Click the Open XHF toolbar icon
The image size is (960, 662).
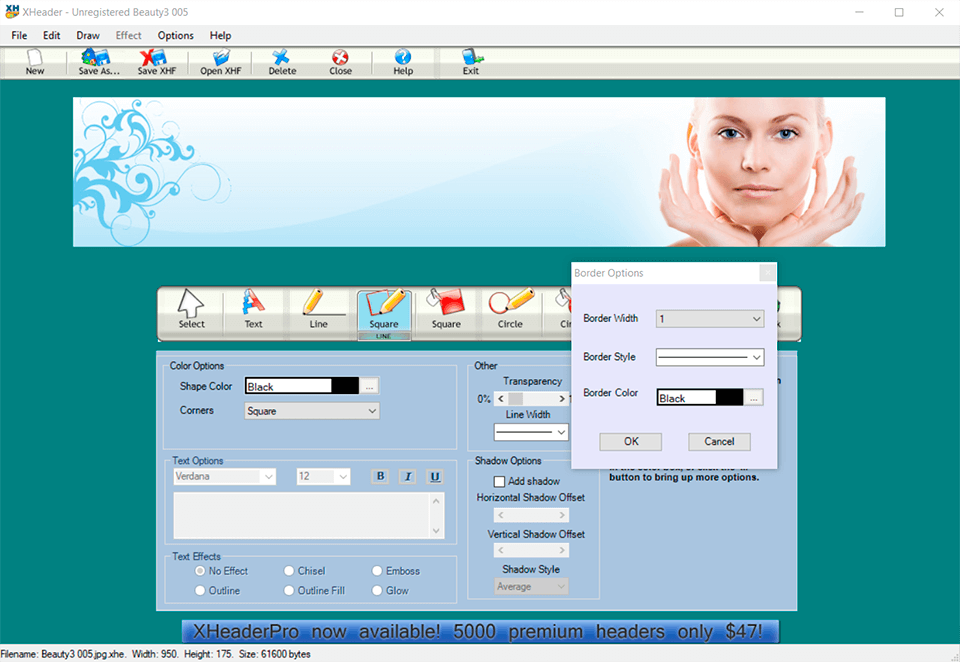tap(220, 62)
